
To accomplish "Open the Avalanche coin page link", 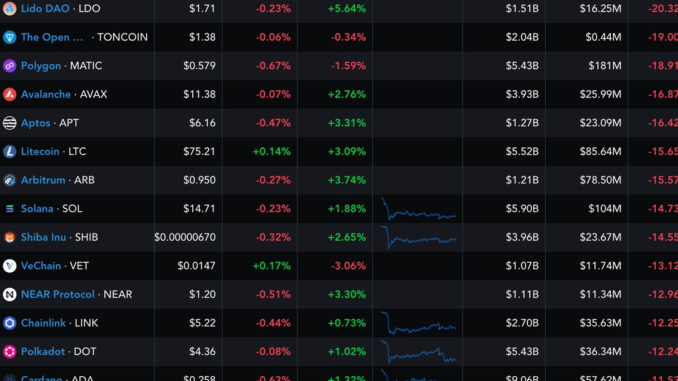I will pyautogui.click(x=46, y=94).
